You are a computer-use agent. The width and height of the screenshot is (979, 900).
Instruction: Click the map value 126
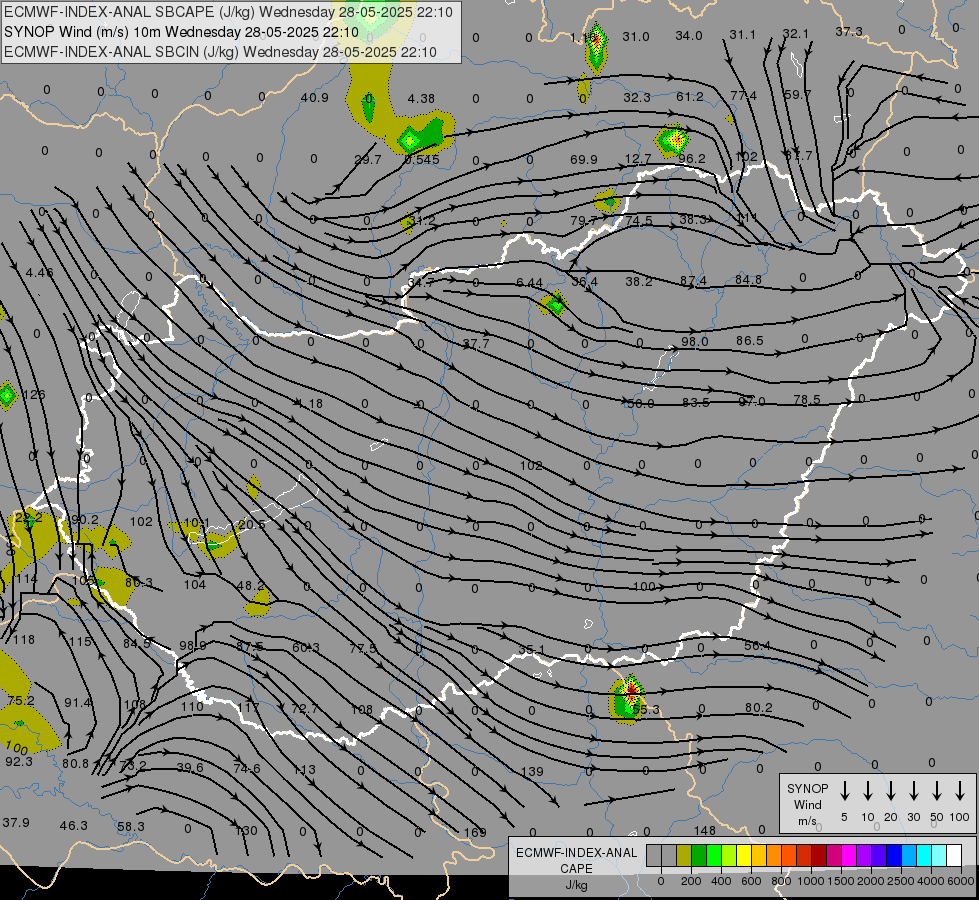tap(34, 395)
